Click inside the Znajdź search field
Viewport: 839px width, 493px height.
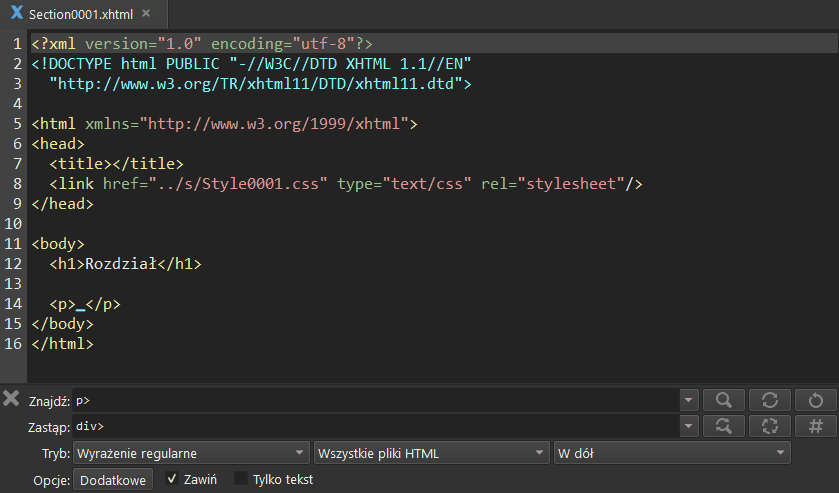pyautogui.click(x=375, y=400)
